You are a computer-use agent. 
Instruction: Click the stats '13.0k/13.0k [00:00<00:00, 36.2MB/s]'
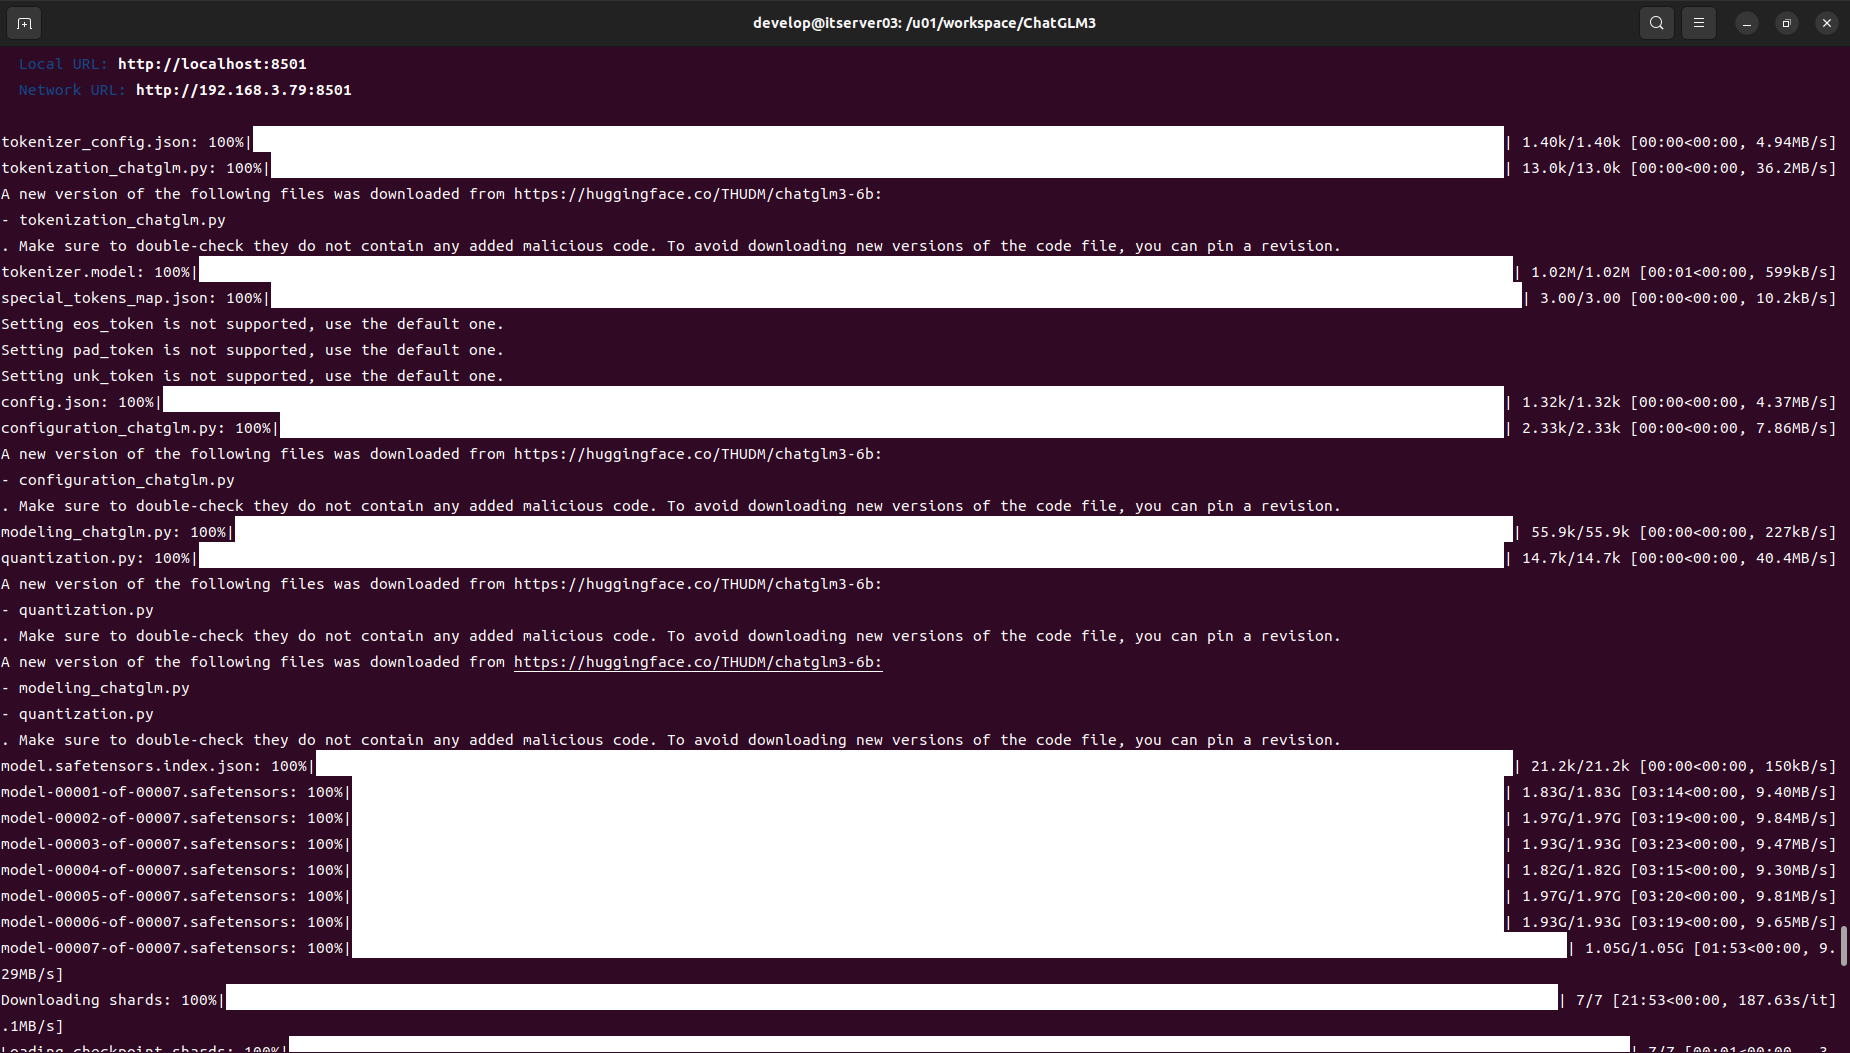tap(1679, 168)
